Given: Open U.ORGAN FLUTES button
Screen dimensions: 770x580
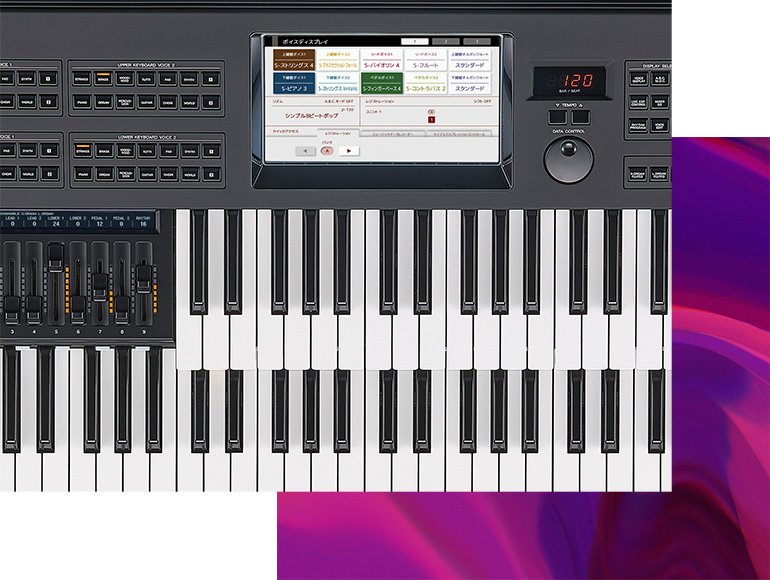Looking at the screenshot, I should 638,174.
